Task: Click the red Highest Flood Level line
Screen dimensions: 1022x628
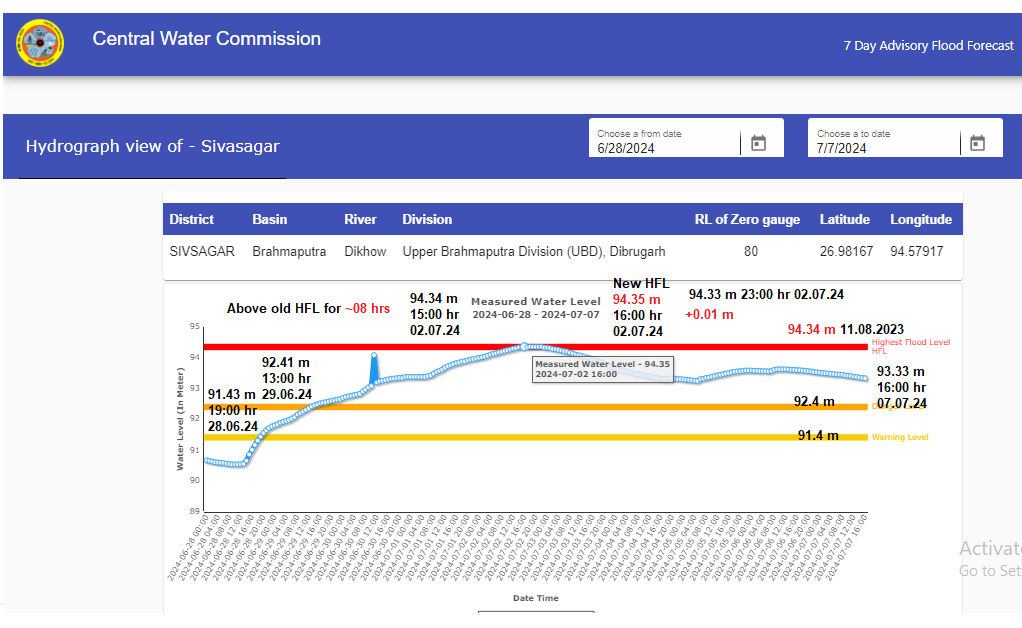Action: (x=300, y=347)
